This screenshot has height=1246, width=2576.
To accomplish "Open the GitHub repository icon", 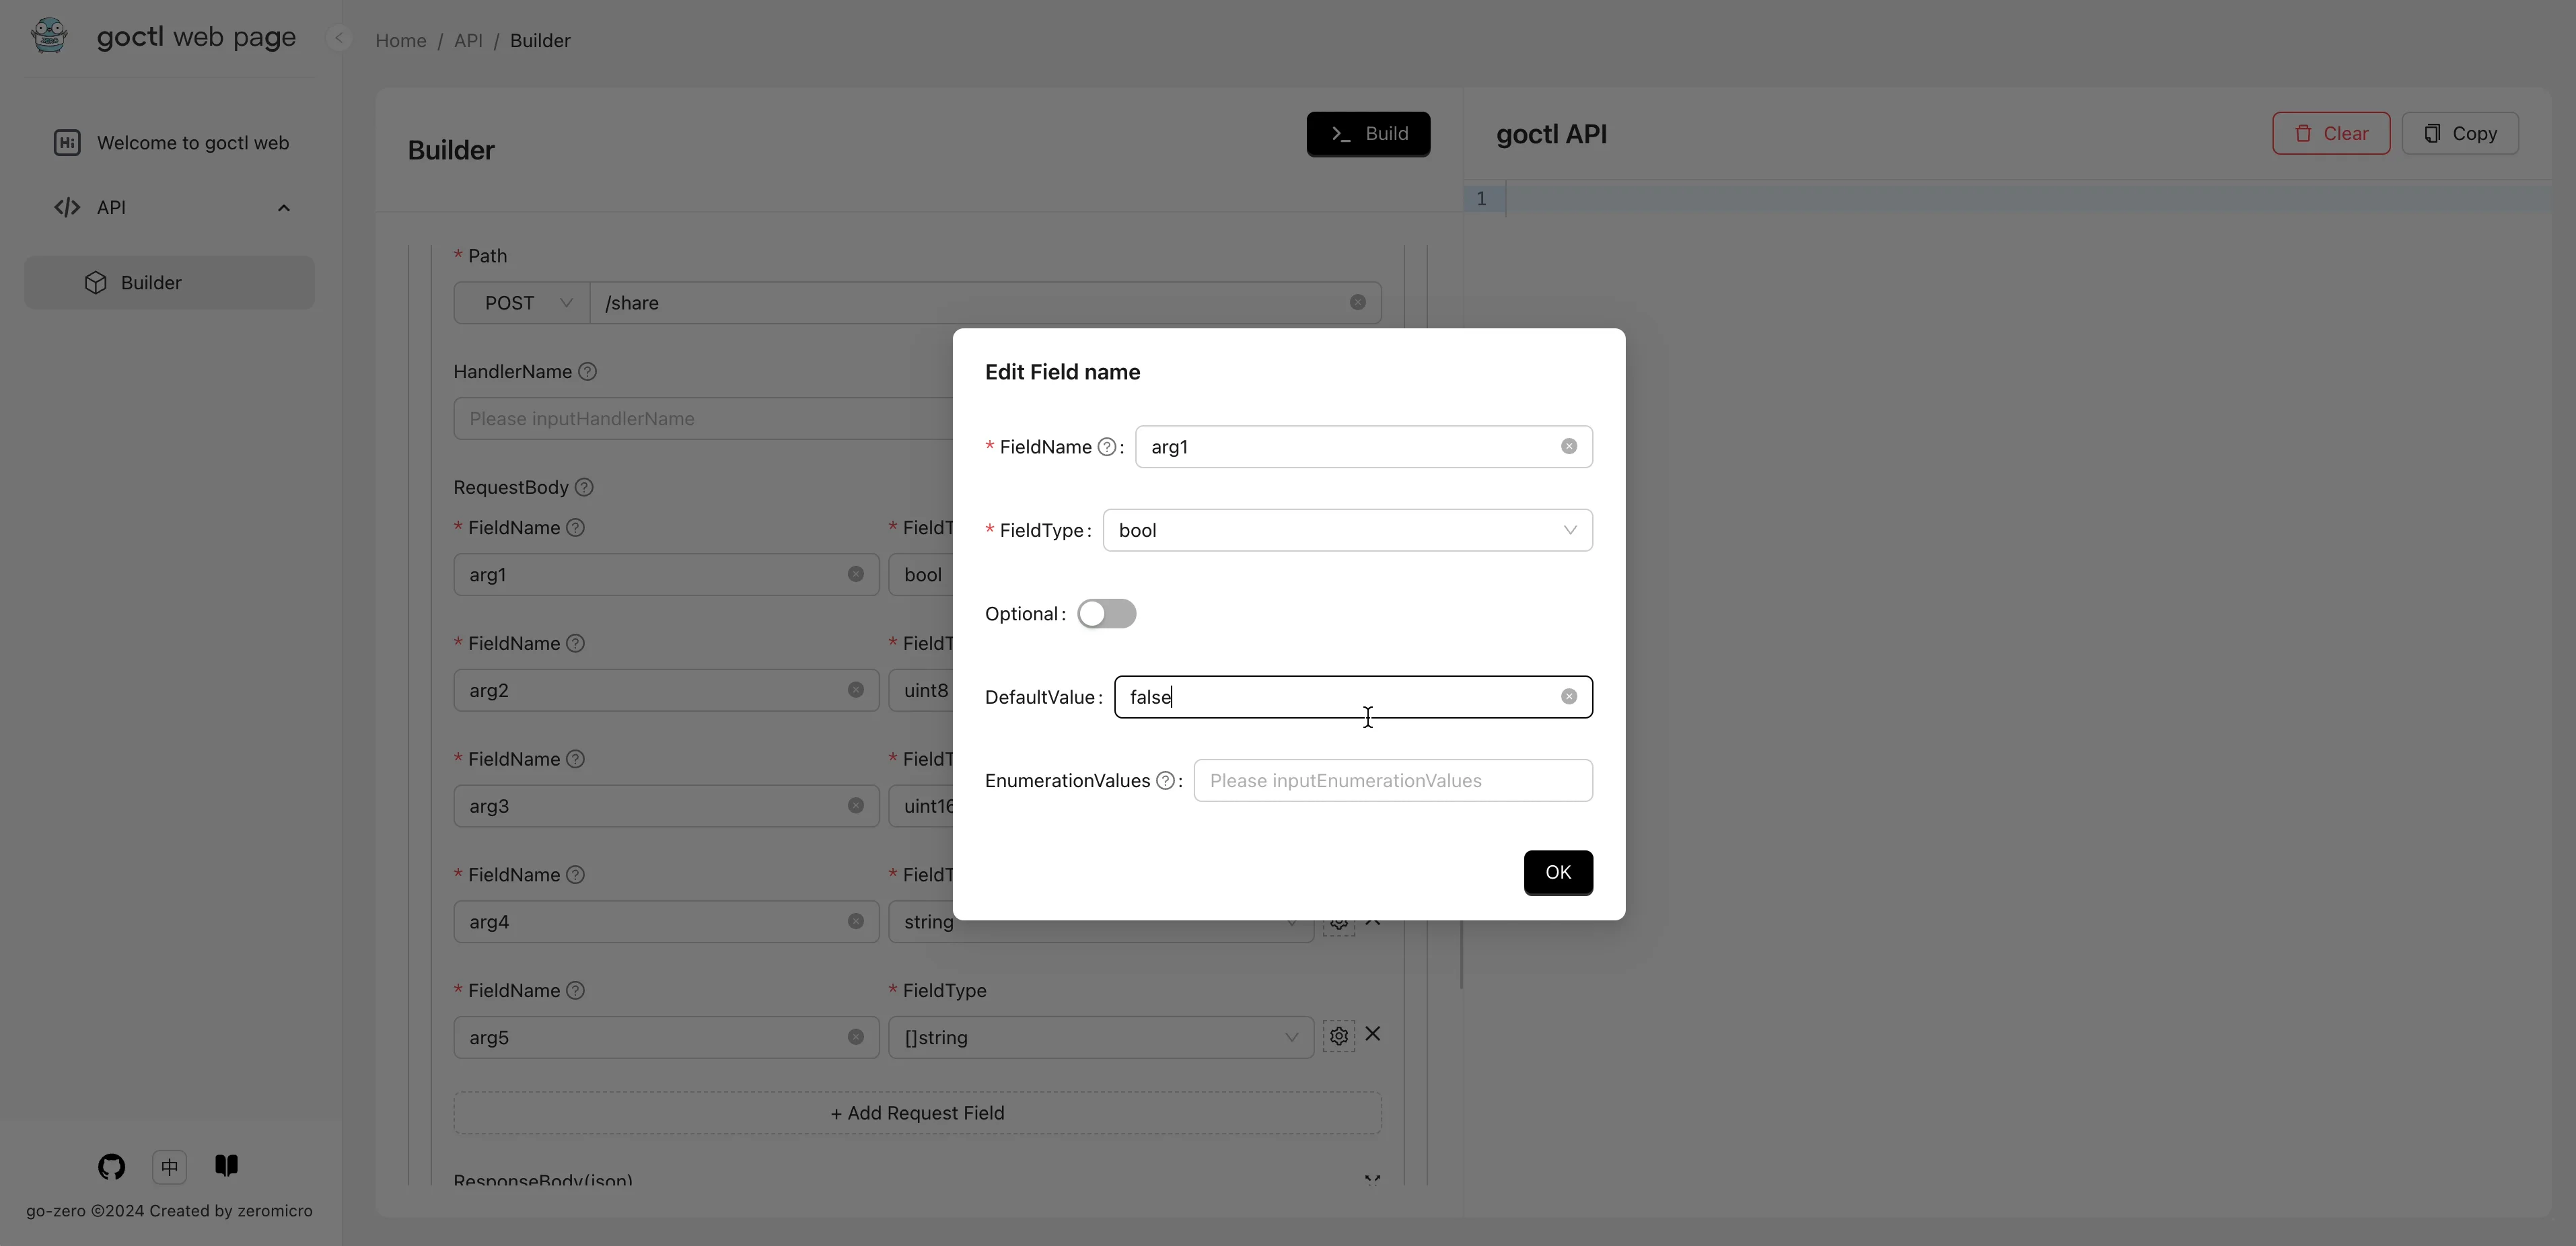I will tap(111, 1166).
